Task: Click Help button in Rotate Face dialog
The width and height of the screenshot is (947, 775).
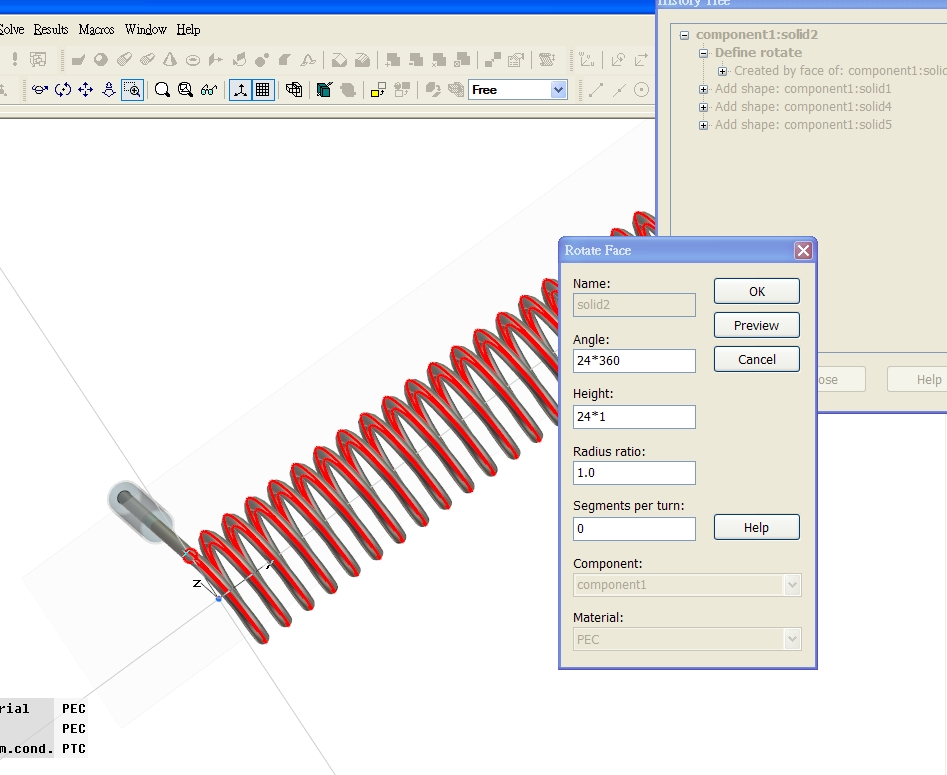Action: (x=757, y=527)
